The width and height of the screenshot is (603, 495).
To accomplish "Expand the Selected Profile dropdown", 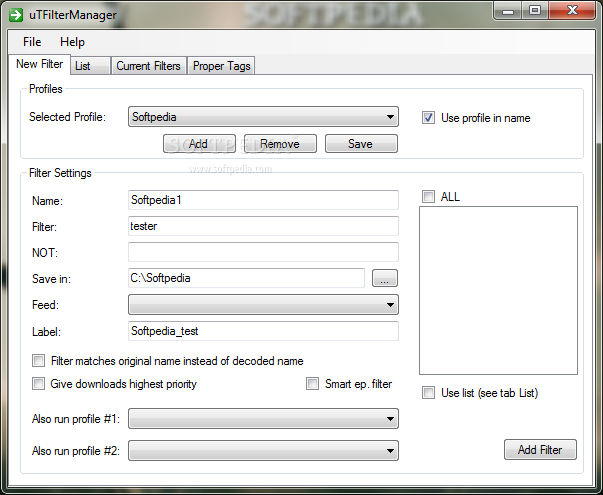I will tap(263, 117).
